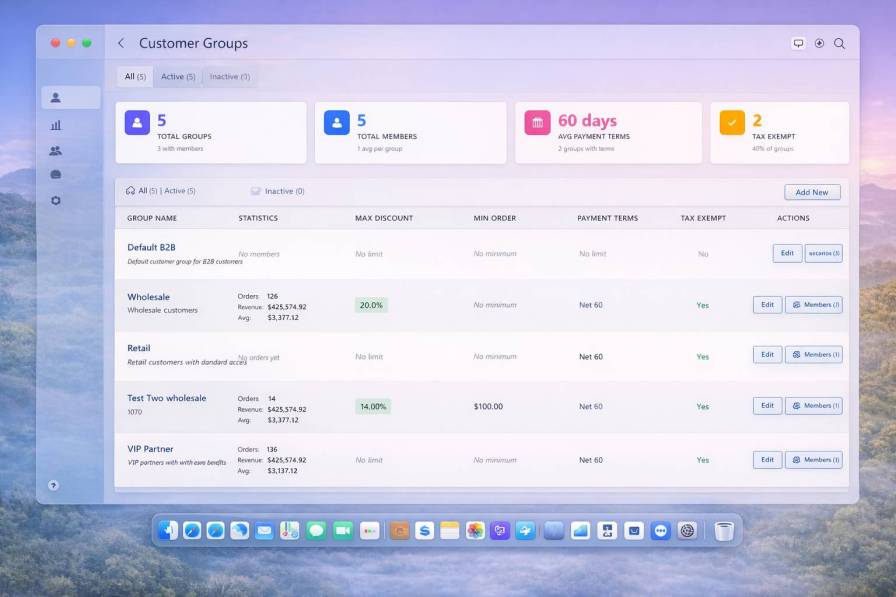Screen dimensions: 896x597
Task: Click the Add New button
Action: click(812, 191)
